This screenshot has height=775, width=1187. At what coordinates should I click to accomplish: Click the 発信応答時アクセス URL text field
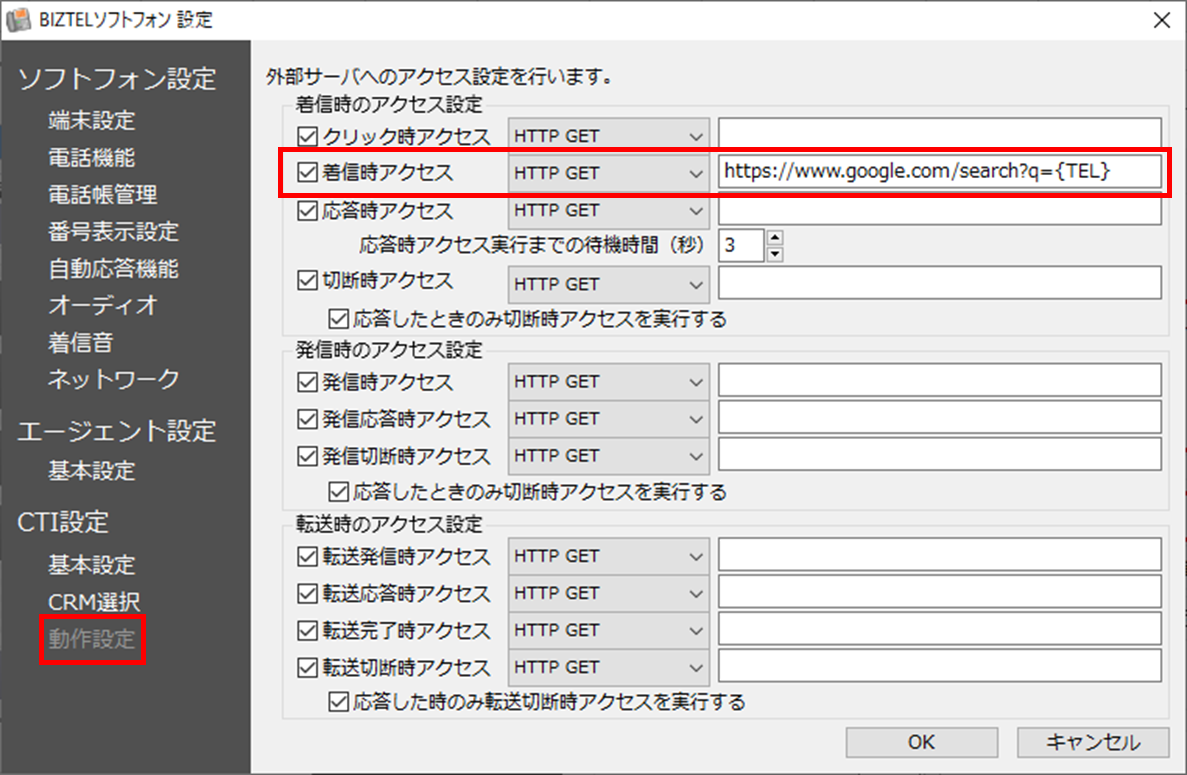pyautogui.click(x=939, y=418)
